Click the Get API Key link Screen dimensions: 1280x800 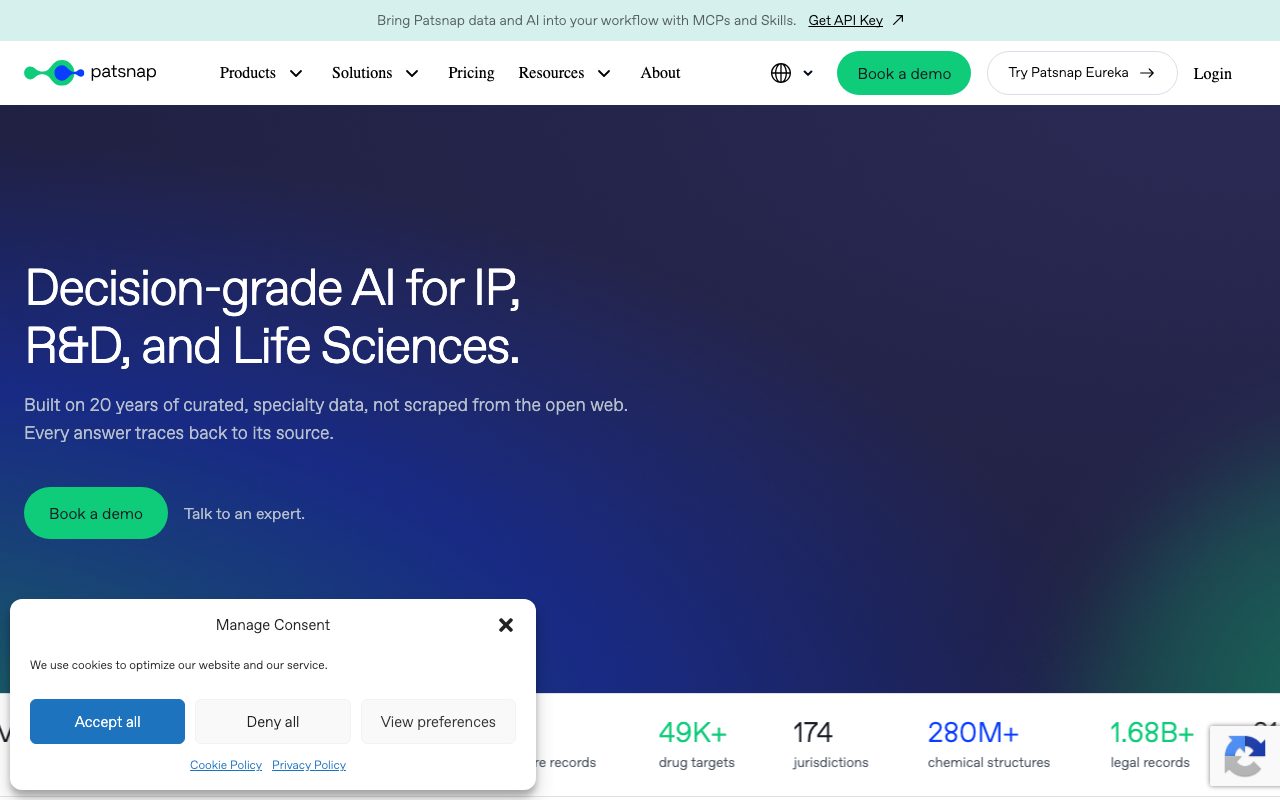[x=845, y=20]
